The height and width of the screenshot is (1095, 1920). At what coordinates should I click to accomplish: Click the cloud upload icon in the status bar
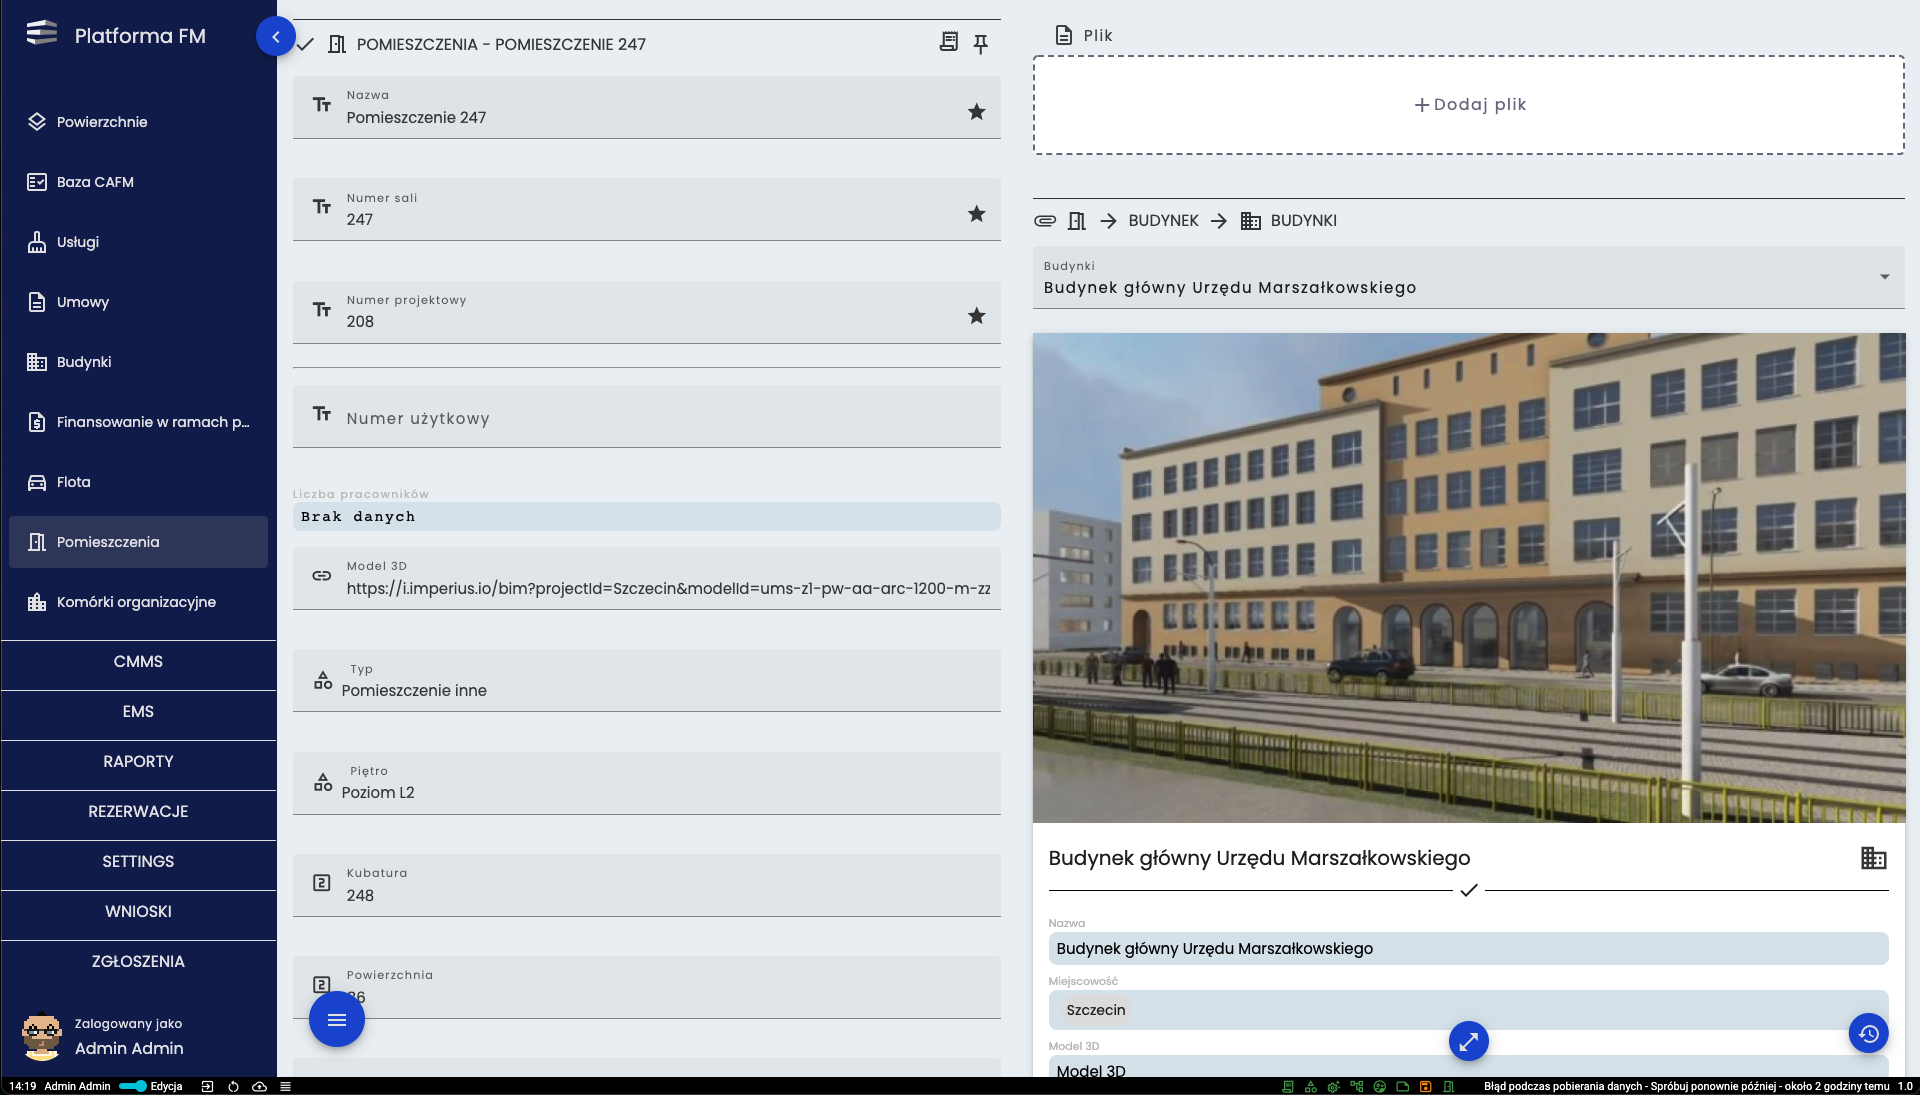[260, 1086]
